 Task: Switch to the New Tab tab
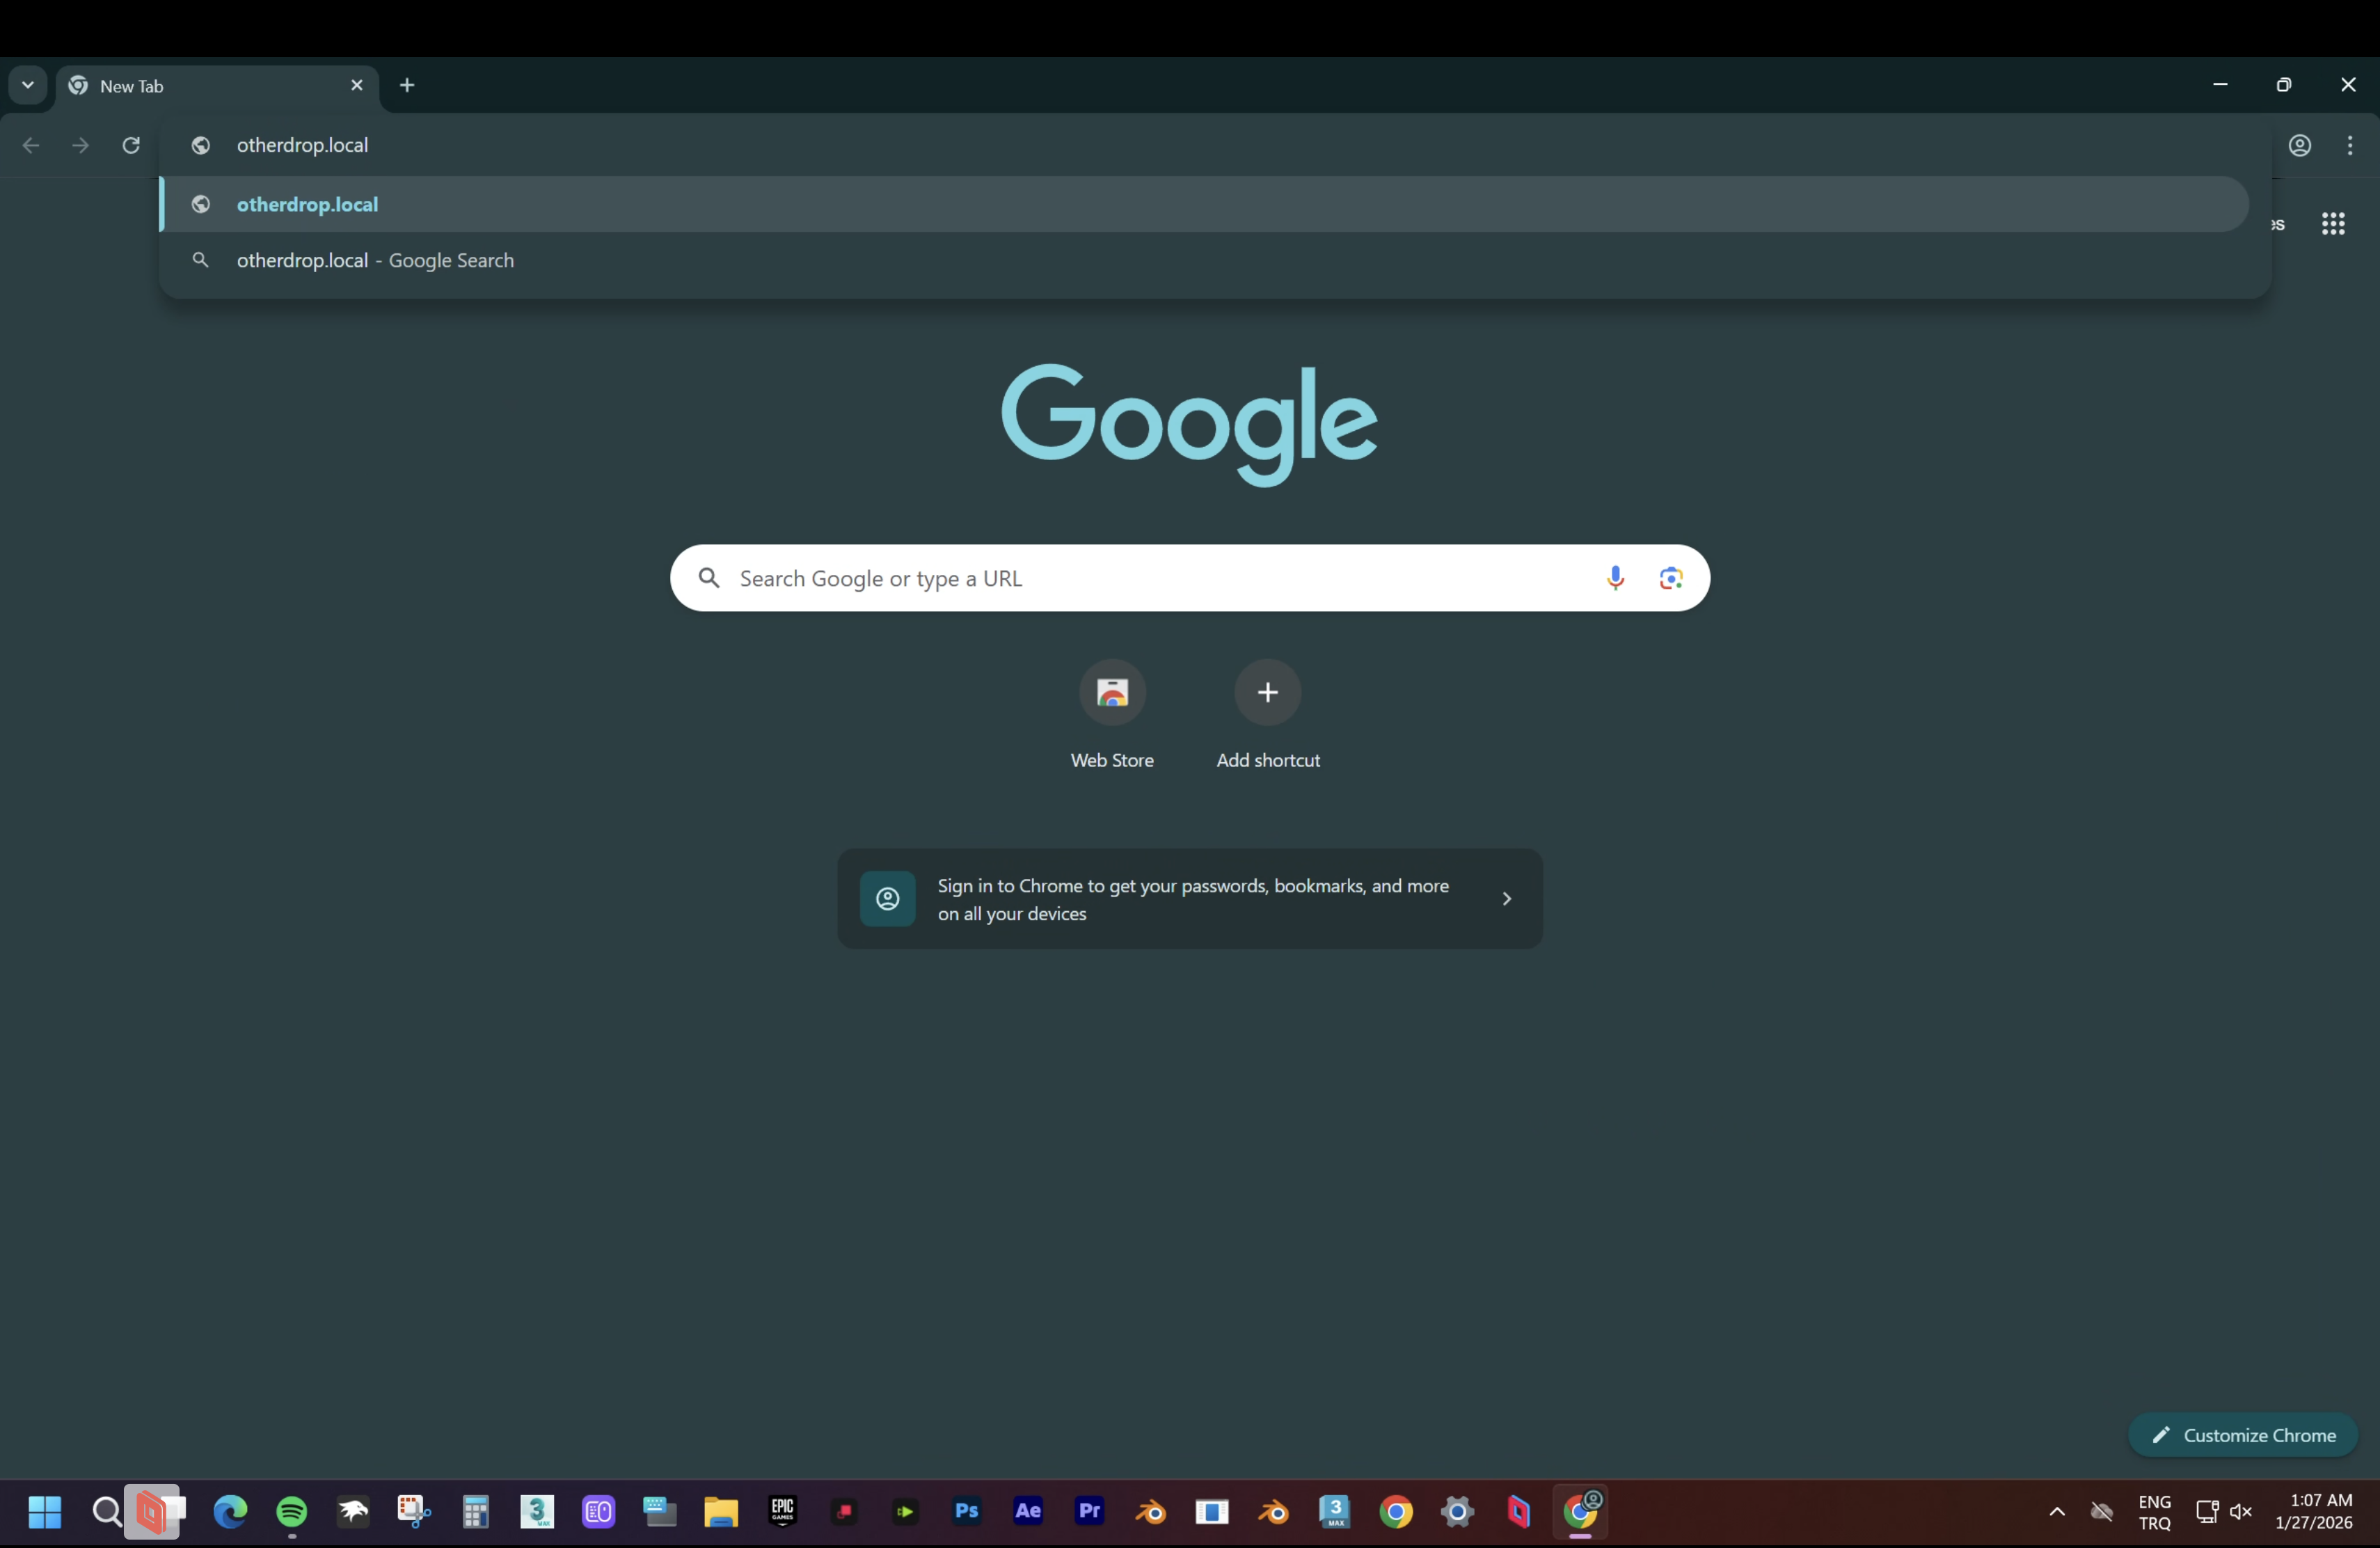tap(180, 85)
